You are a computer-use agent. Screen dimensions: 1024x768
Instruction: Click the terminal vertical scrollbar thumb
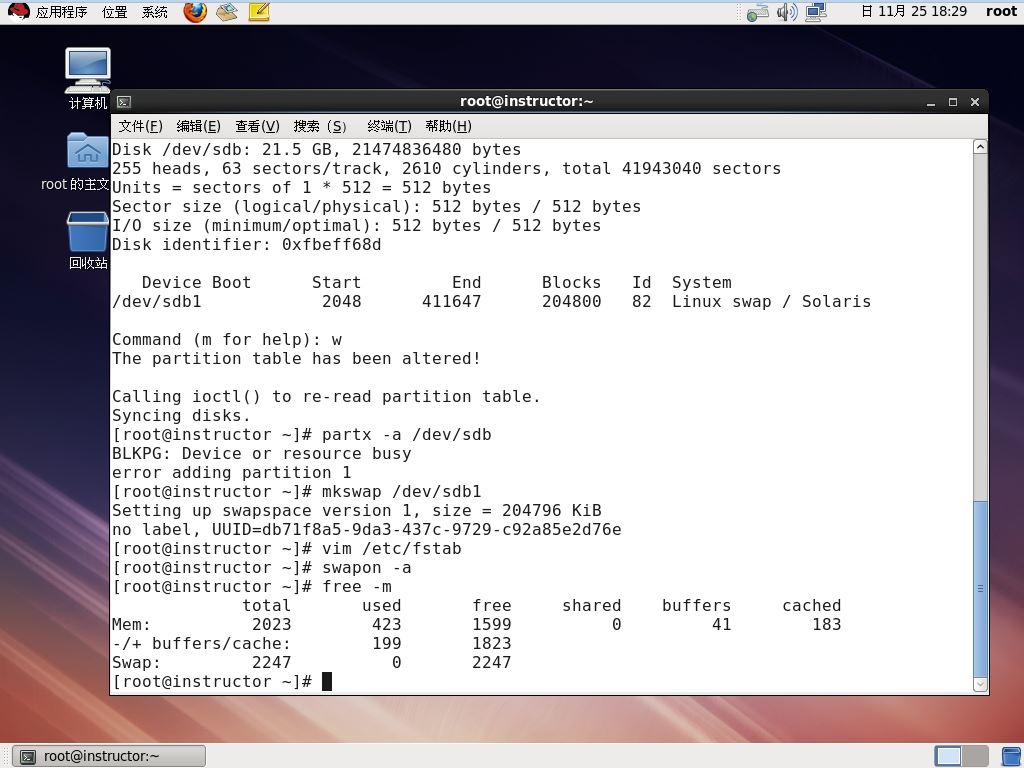click(x=980, y=589)
